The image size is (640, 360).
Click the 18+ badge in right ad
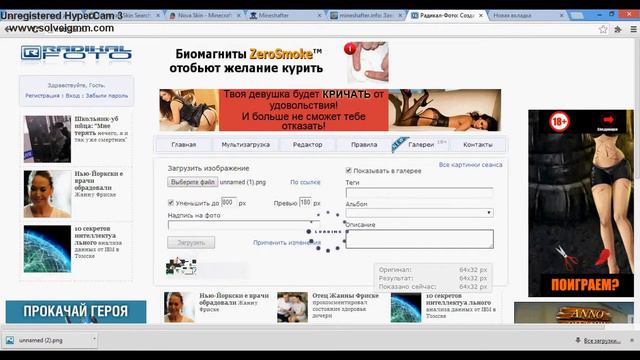tap(559, 122)
